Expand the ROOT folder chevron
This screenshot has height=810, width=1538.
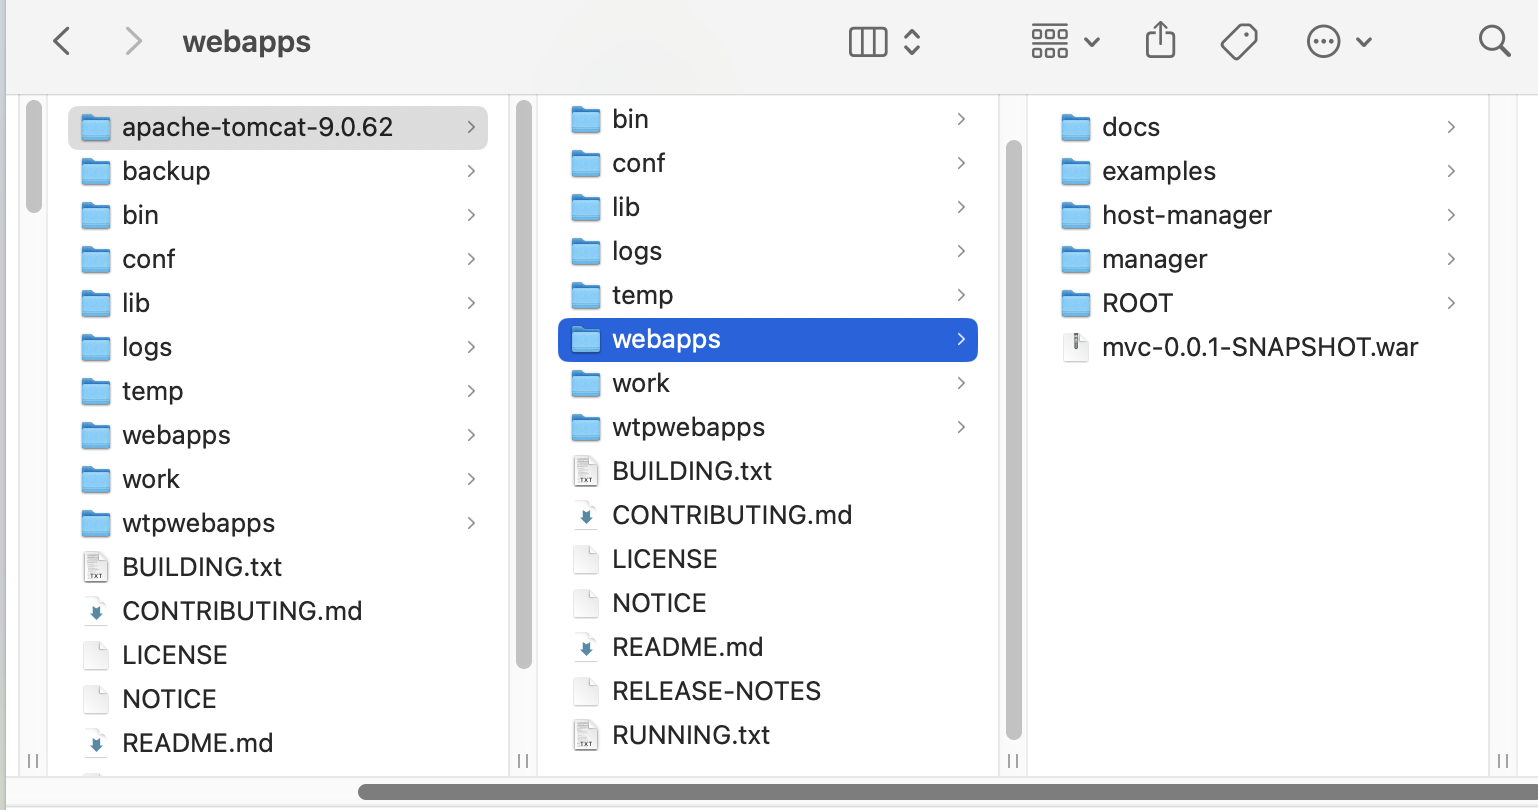[x=1451, y=303]
